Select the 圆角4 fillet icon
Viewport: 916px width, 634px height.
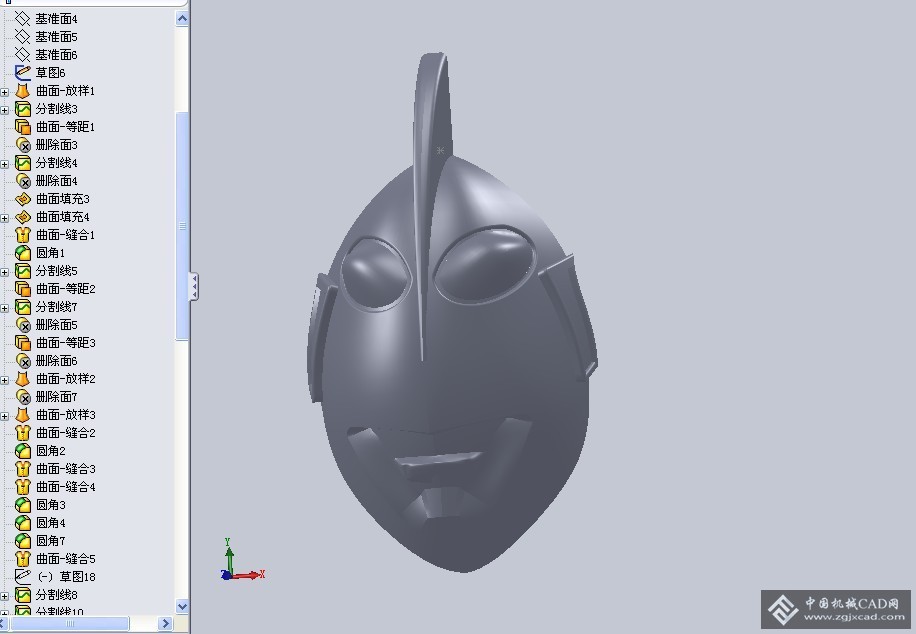tap(22, 523)
